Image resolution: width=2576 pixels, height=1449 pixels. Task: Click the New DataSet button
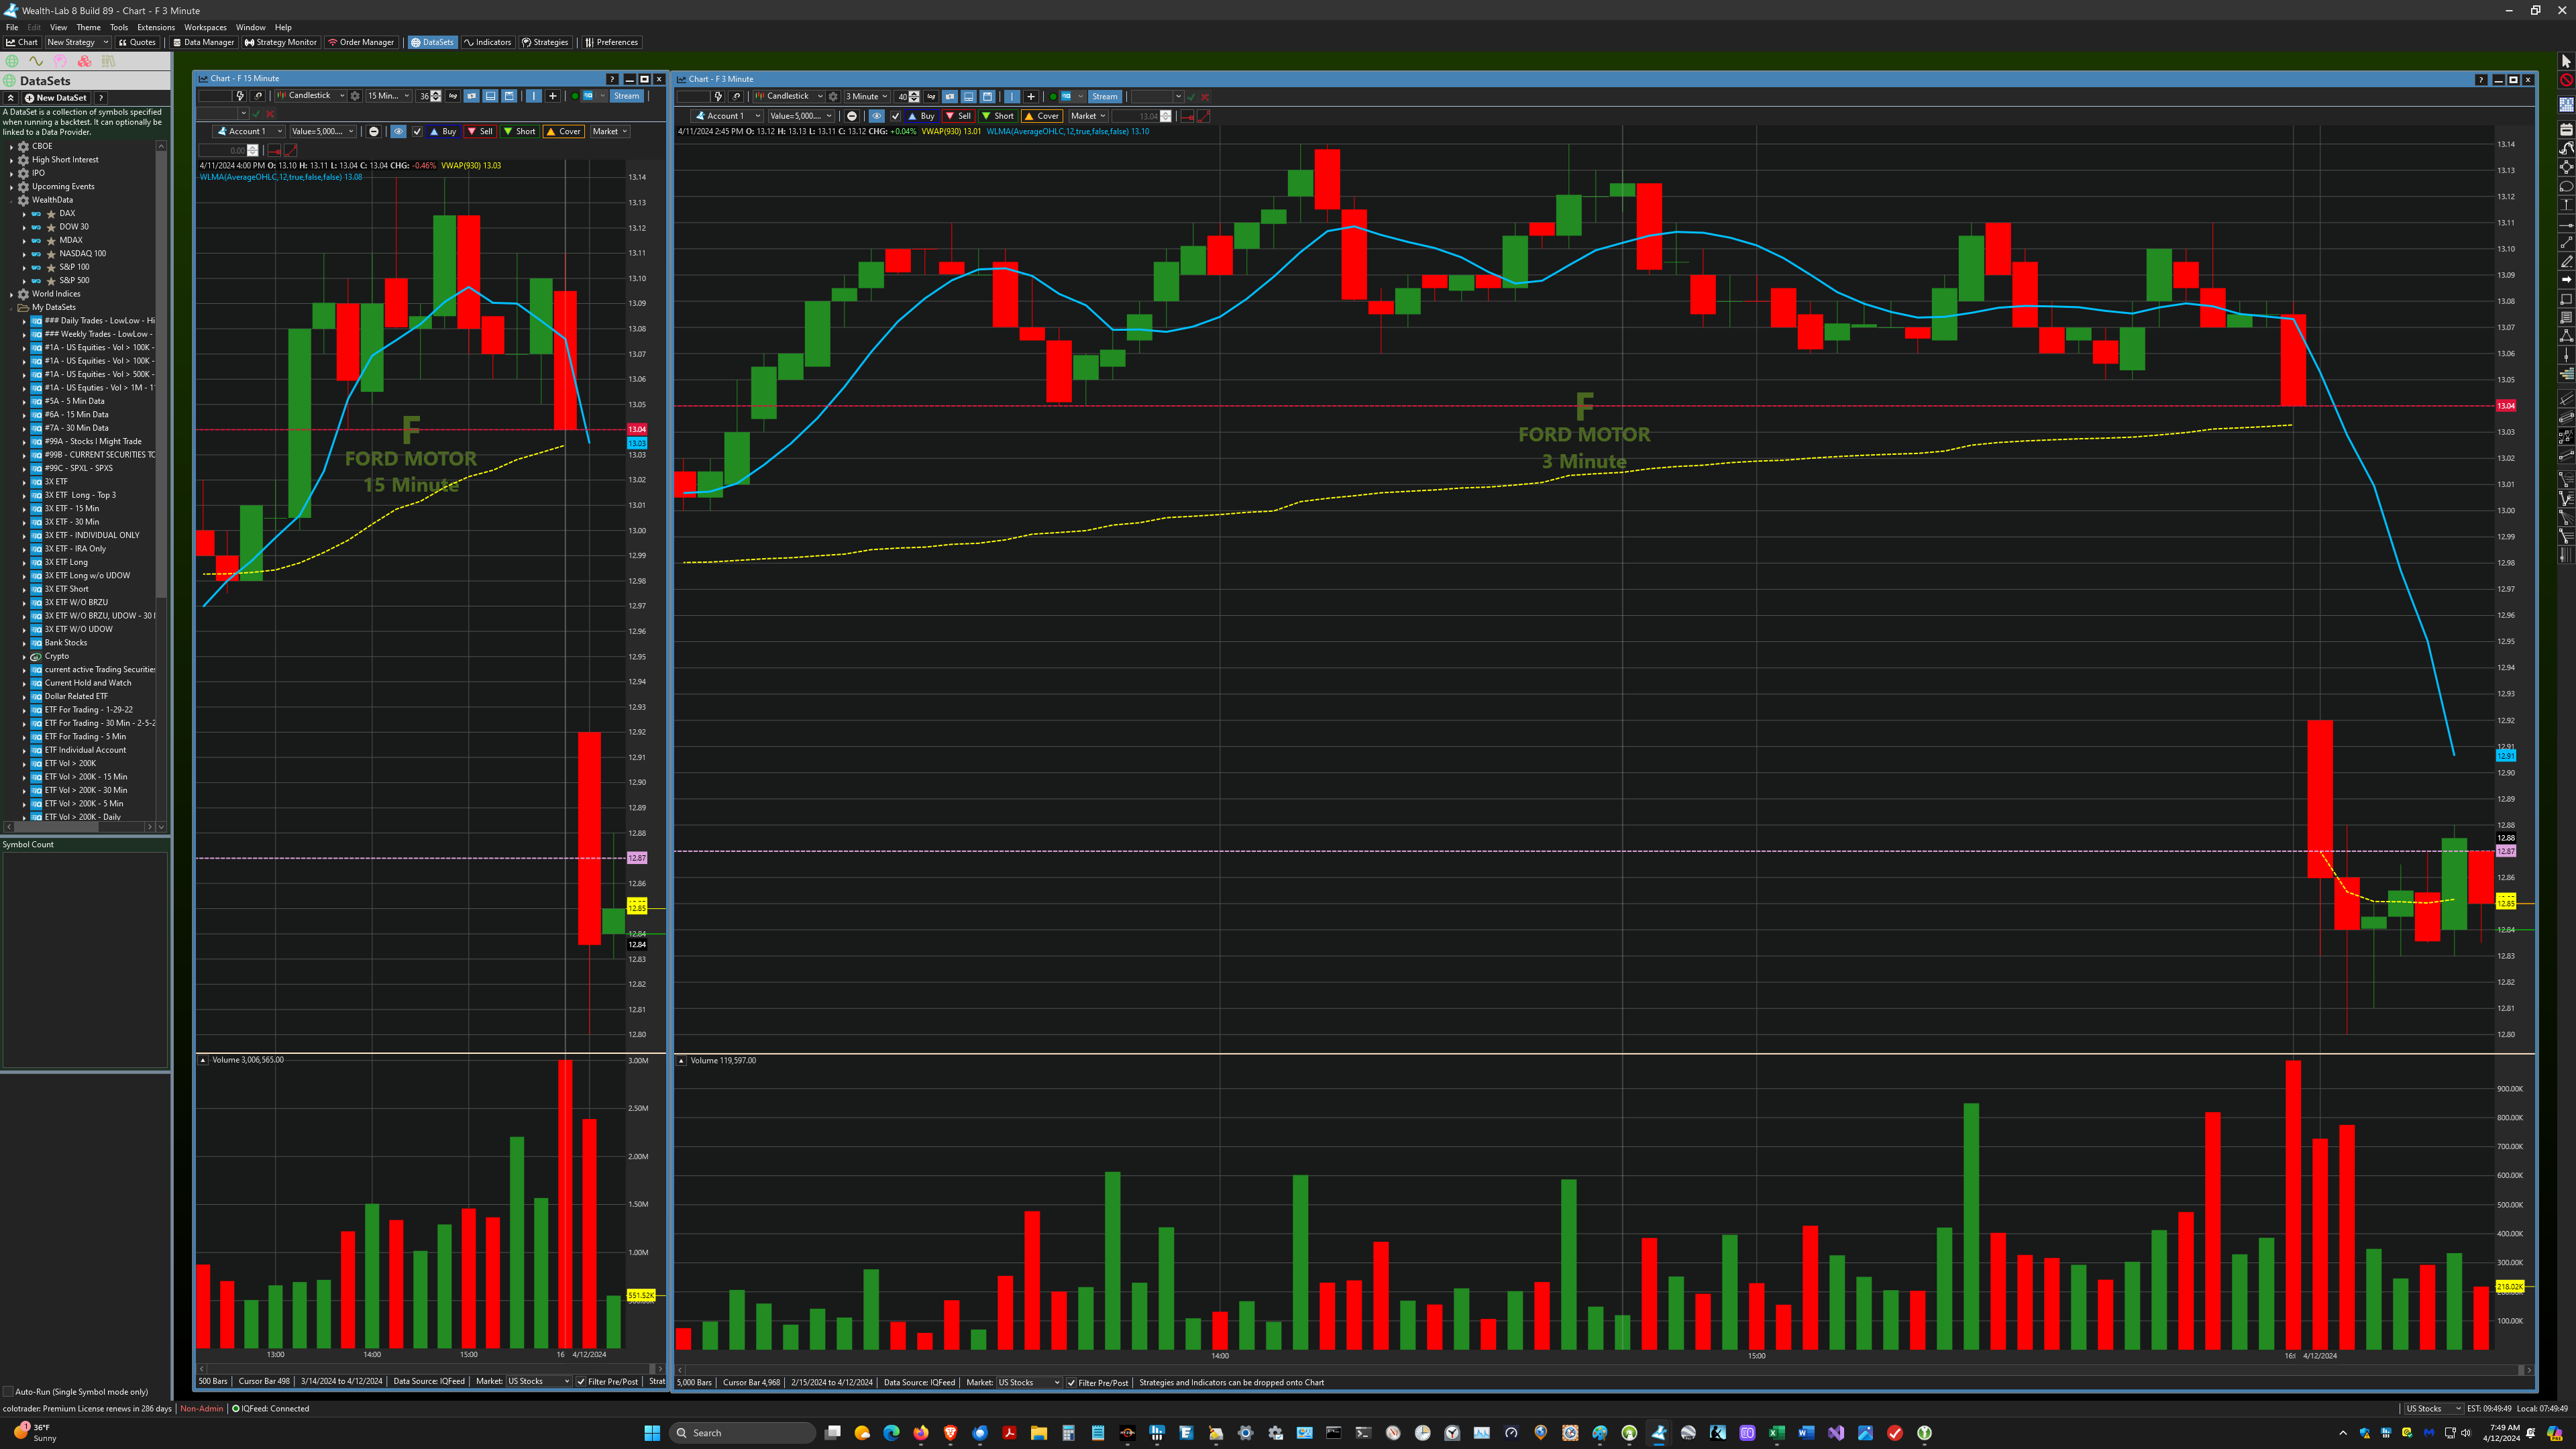[x=56, y=98]
